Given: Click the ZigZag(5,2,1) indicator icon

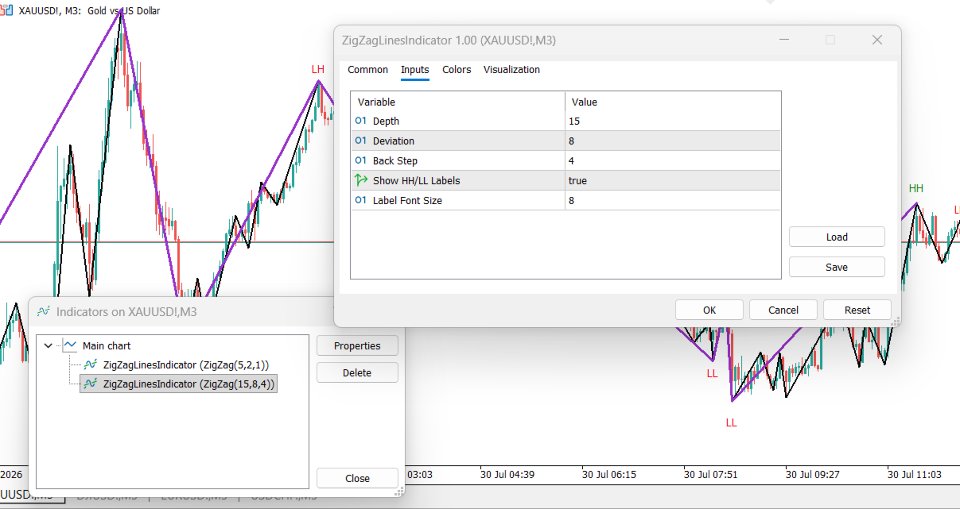Looking at the screenshot, I should (91, 365).
